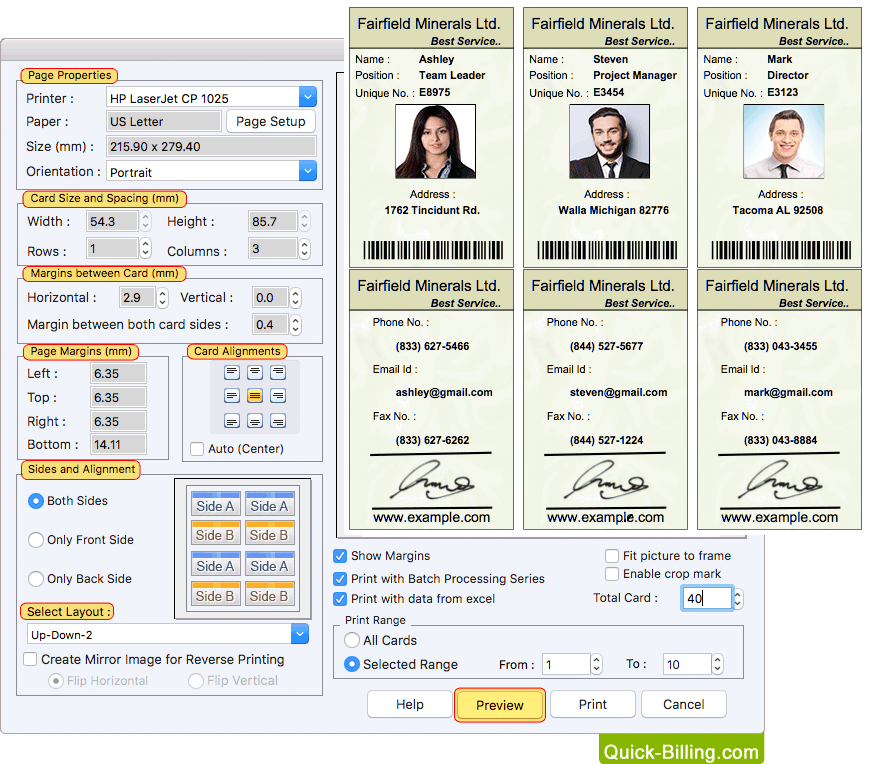Screen dimensions: 870x764
Task: Adjust the card Height stepper
Action: click(x=304, y=221)
